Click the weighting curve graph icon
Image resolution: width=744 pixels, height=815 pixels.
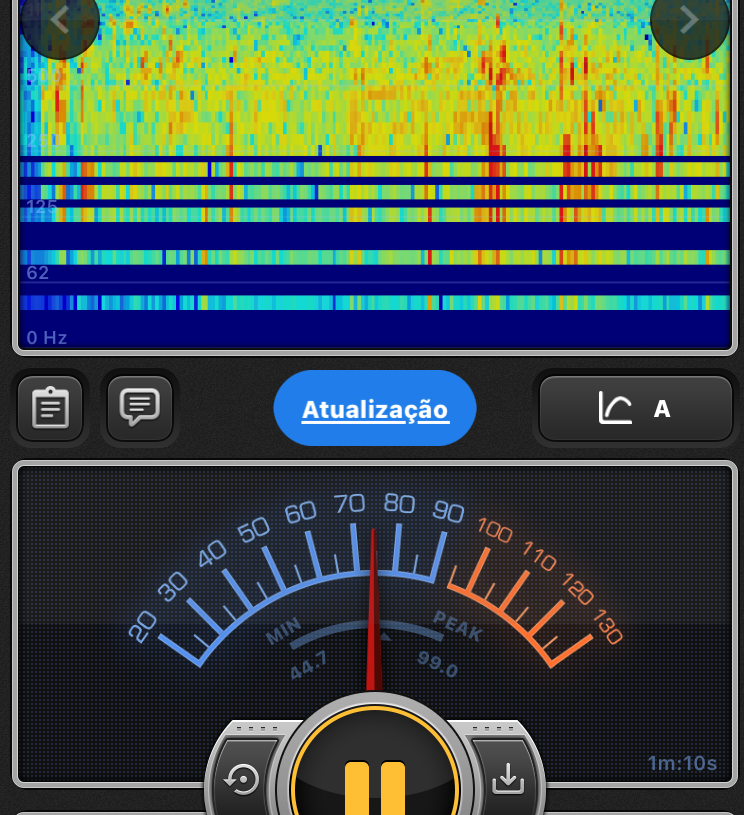[x=615, y=408]
